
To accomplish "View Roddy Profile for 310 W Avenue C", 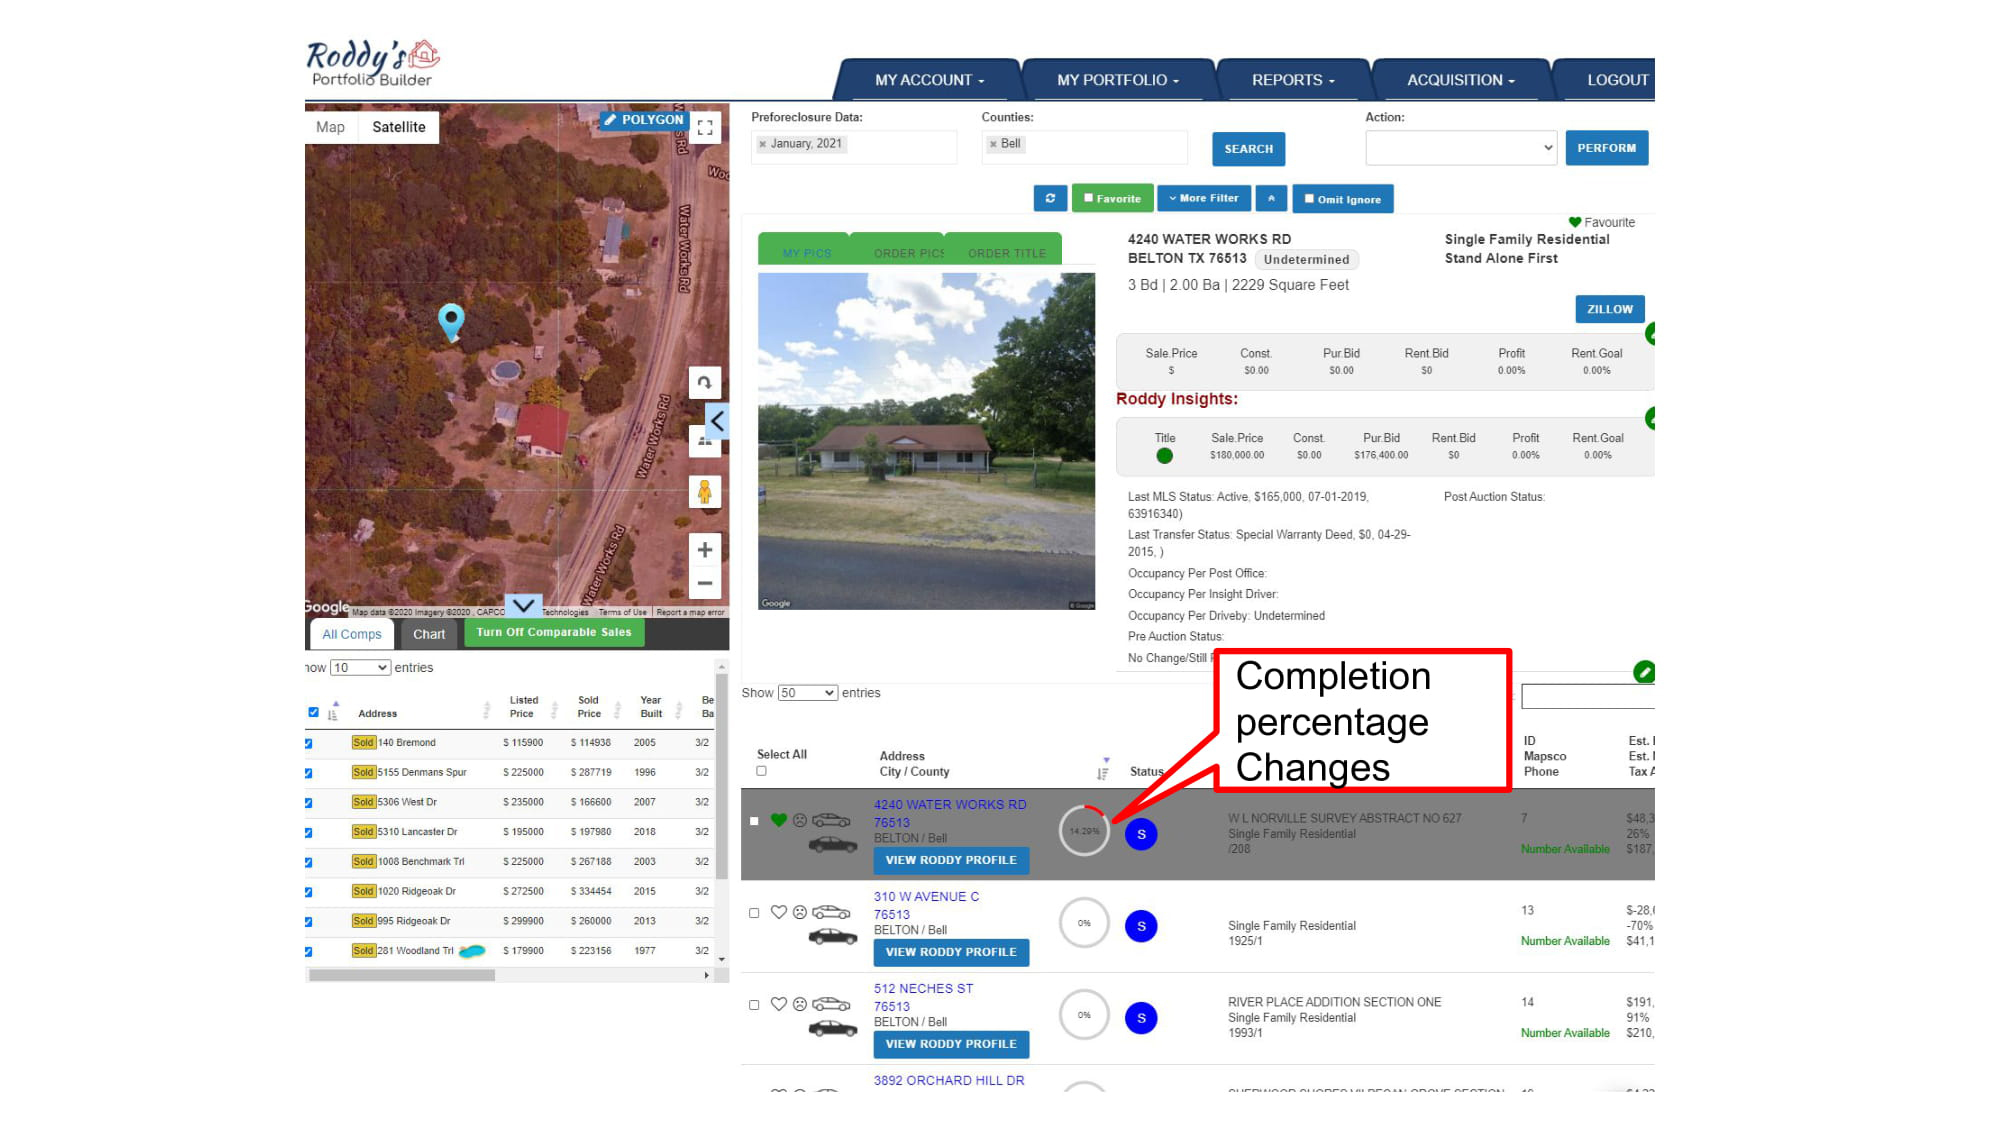I will (x=951, y=952).
